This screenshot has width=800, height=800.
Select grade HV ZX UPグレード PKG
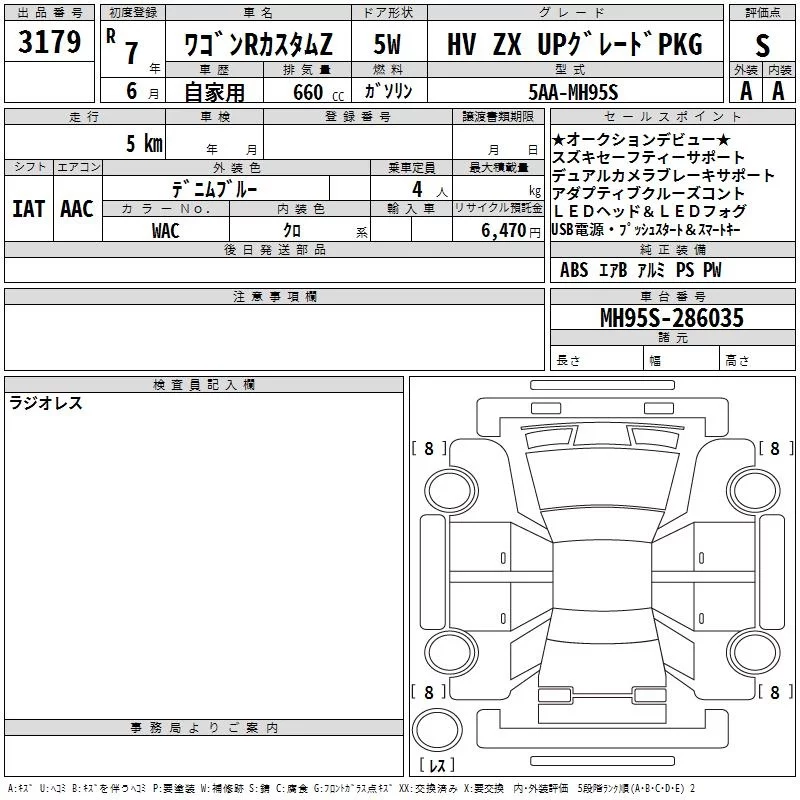click(574, 44)
